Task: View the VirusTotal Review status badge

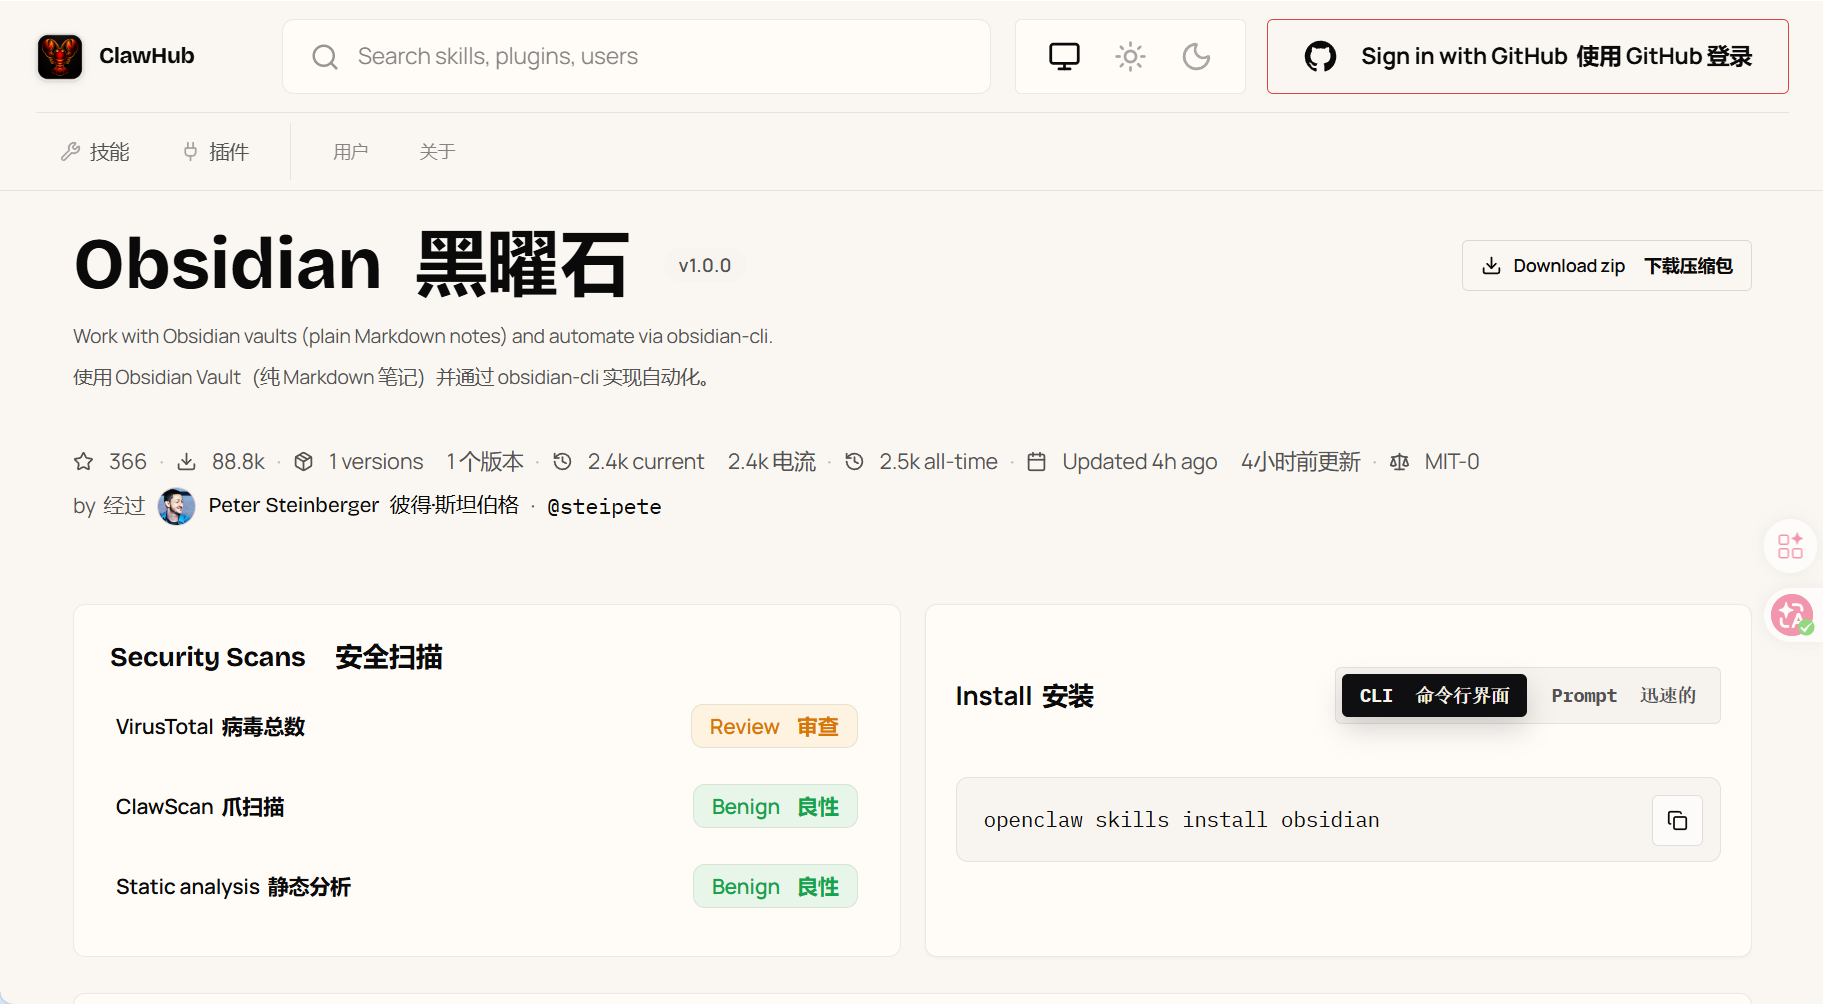Action: pos(774,727)
